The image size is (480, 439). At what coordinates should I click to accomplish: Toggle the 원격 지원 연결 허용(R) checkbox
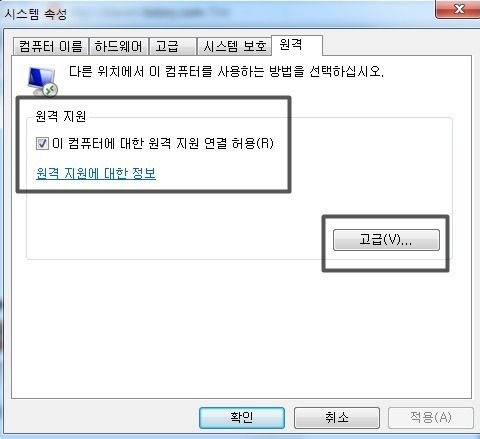pyautogui.click(x=42, y=144)
